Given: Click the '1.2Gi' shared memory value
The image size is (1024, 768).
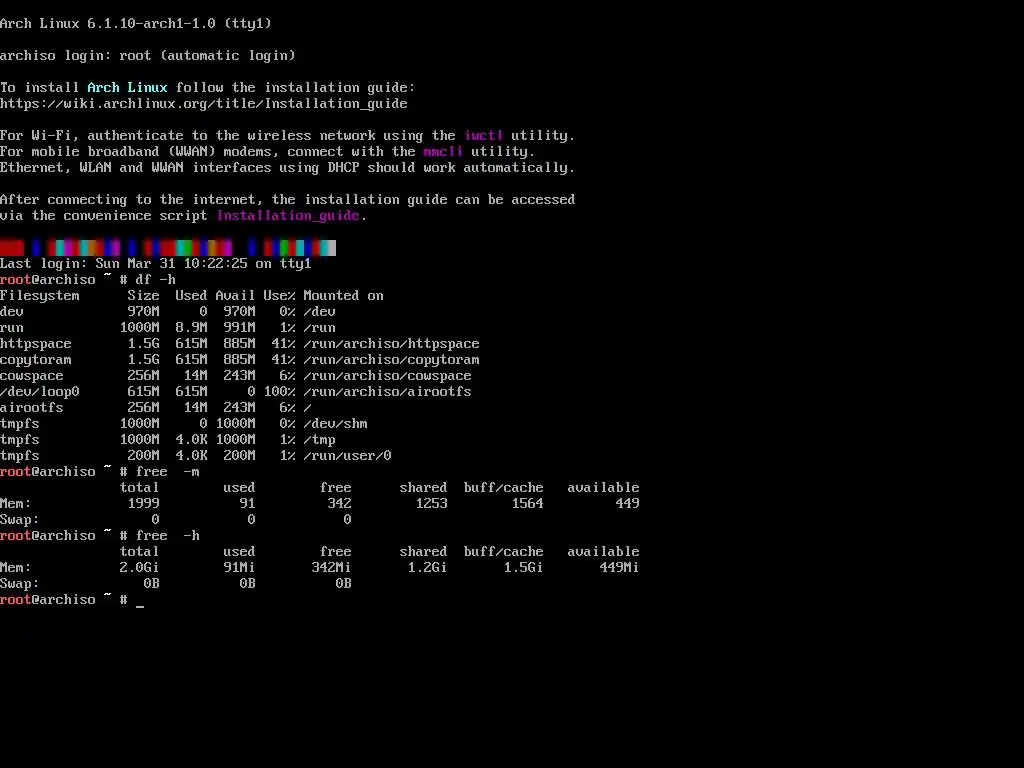Looking at the screenshot, I should 428,568.
